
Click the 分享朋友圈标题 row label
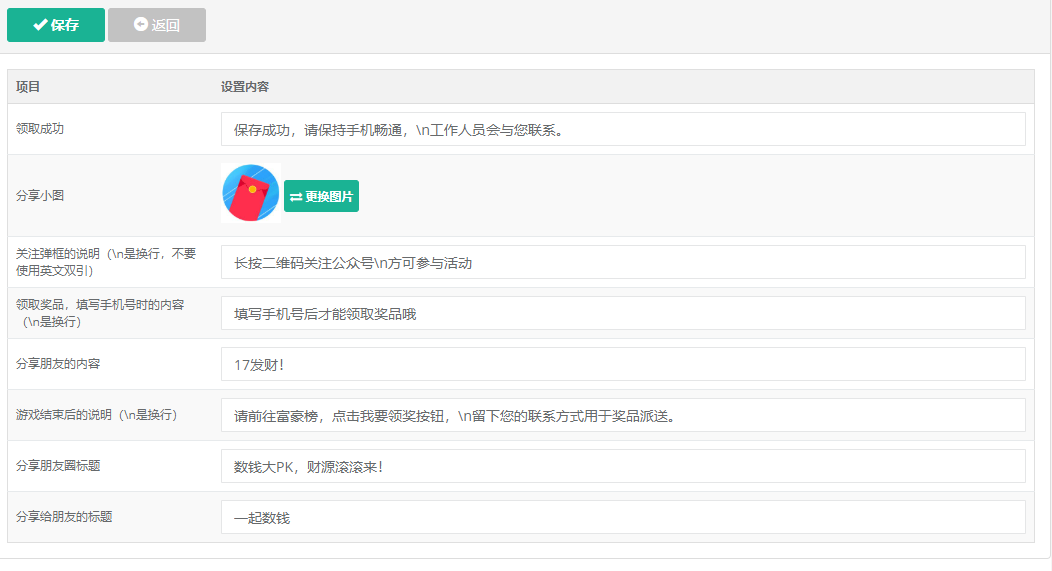click(58, 465)
